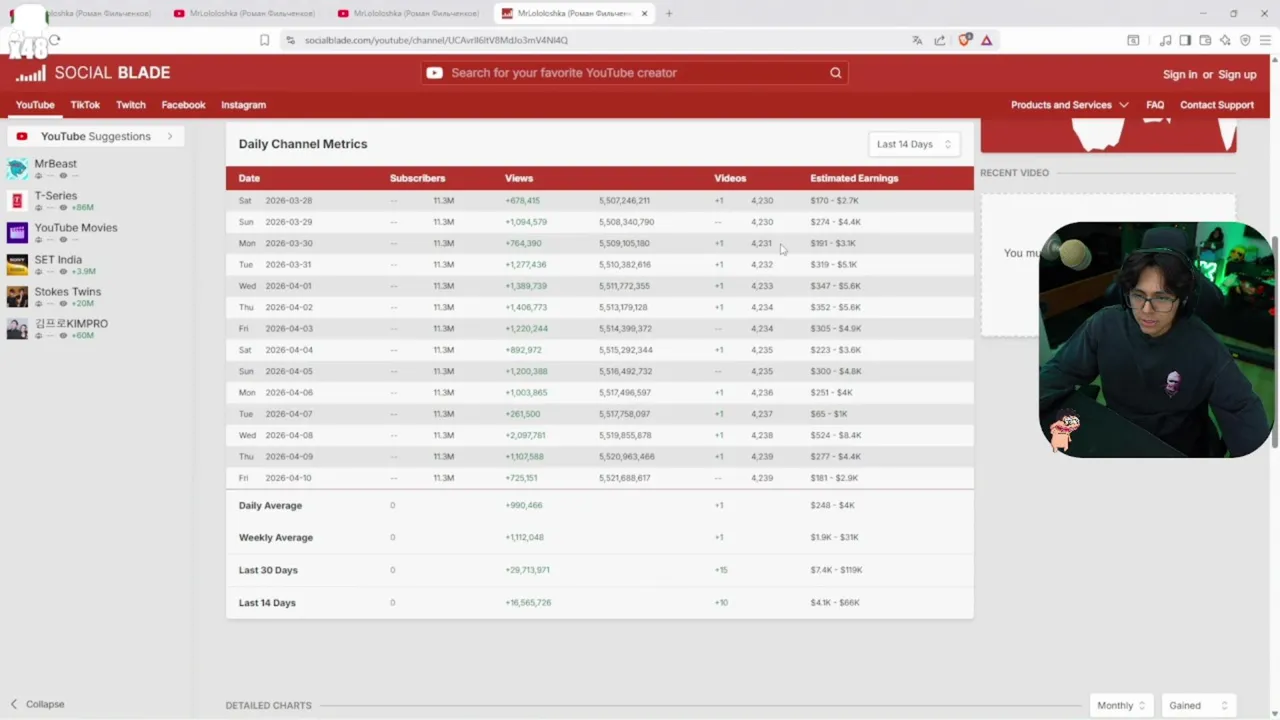Switch to the TikTok tab
The image size is (1280, 720).
click(85, 105)
